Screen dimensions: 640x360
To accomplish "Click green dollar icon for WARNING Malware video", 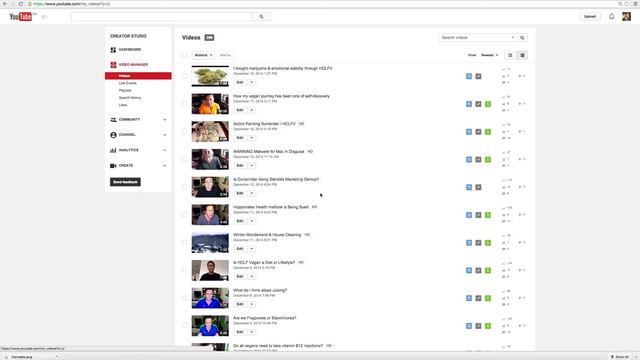I will coord(488,160).
